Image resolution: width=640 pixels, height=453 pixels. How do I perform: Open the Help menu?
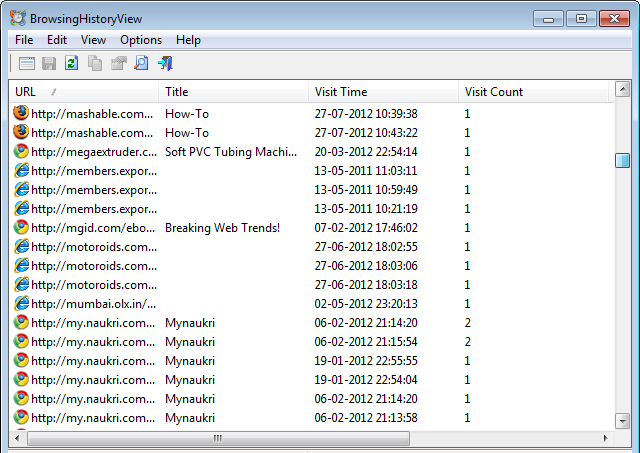click(188, 40)
